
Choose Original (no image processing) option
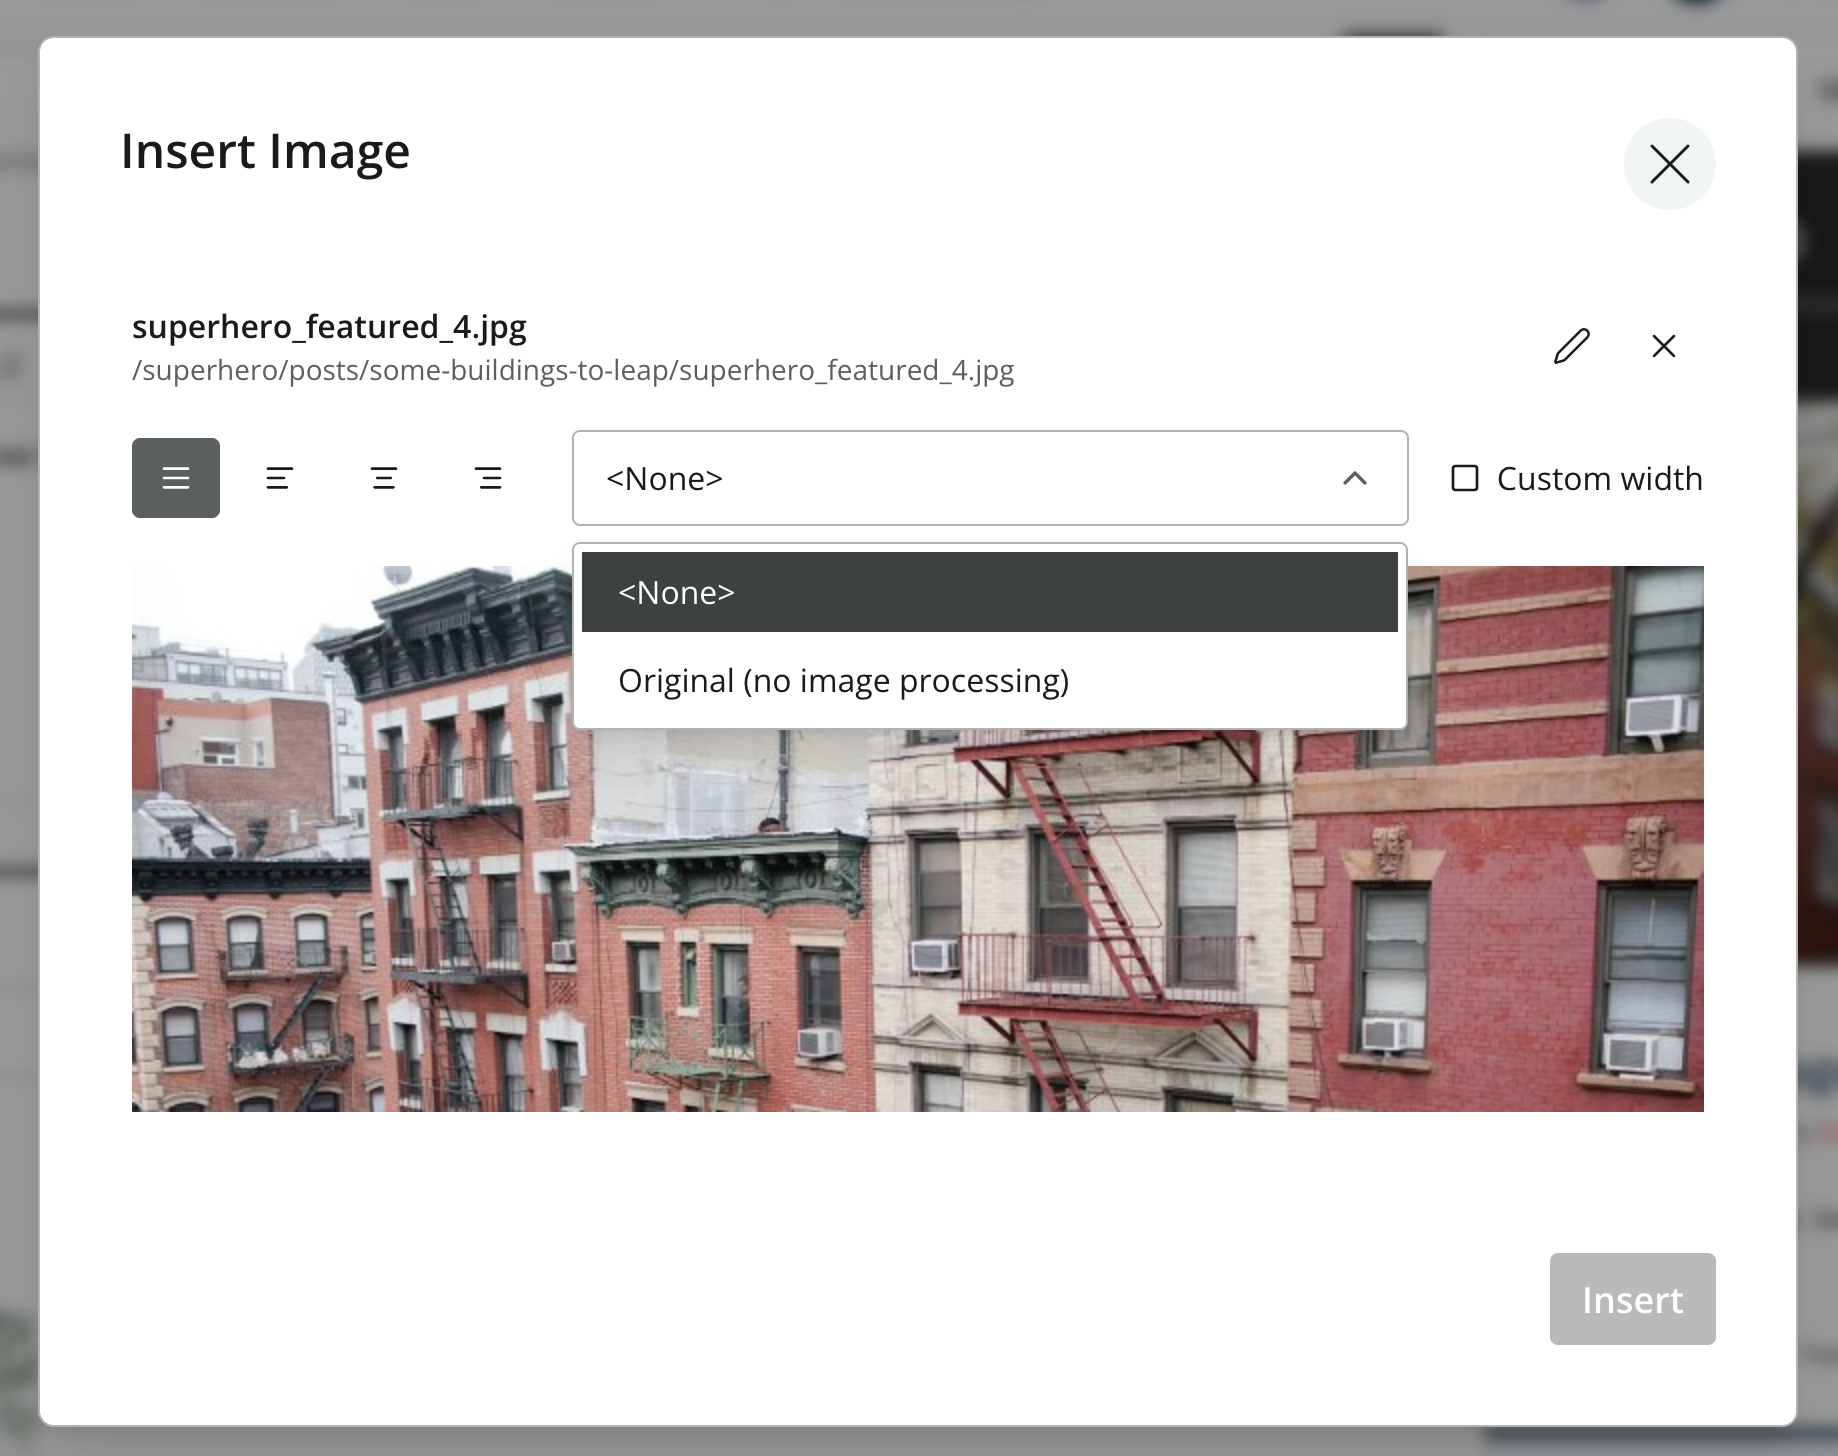[990, 680]
